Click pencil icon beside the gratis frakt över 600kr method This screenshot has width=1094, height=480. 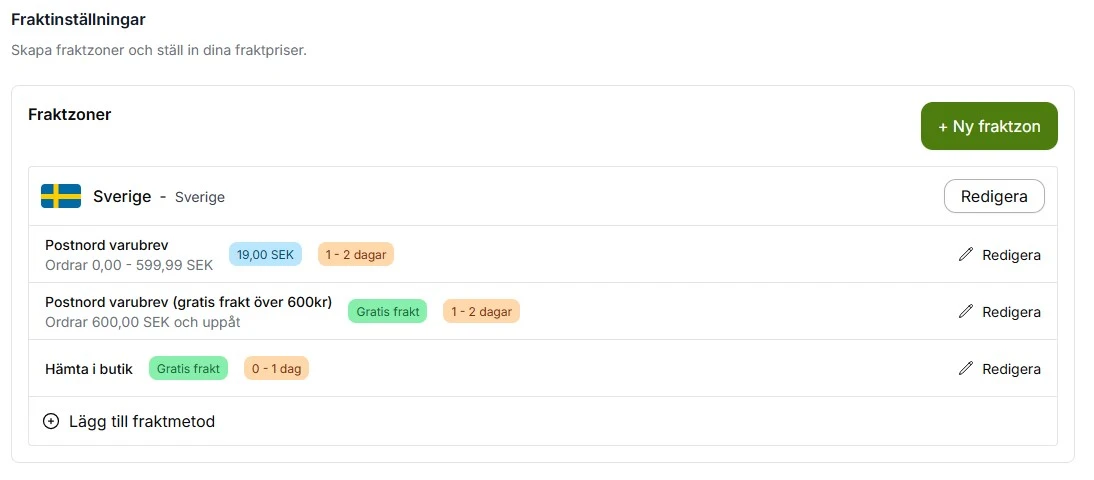click(x=966, y=312)
